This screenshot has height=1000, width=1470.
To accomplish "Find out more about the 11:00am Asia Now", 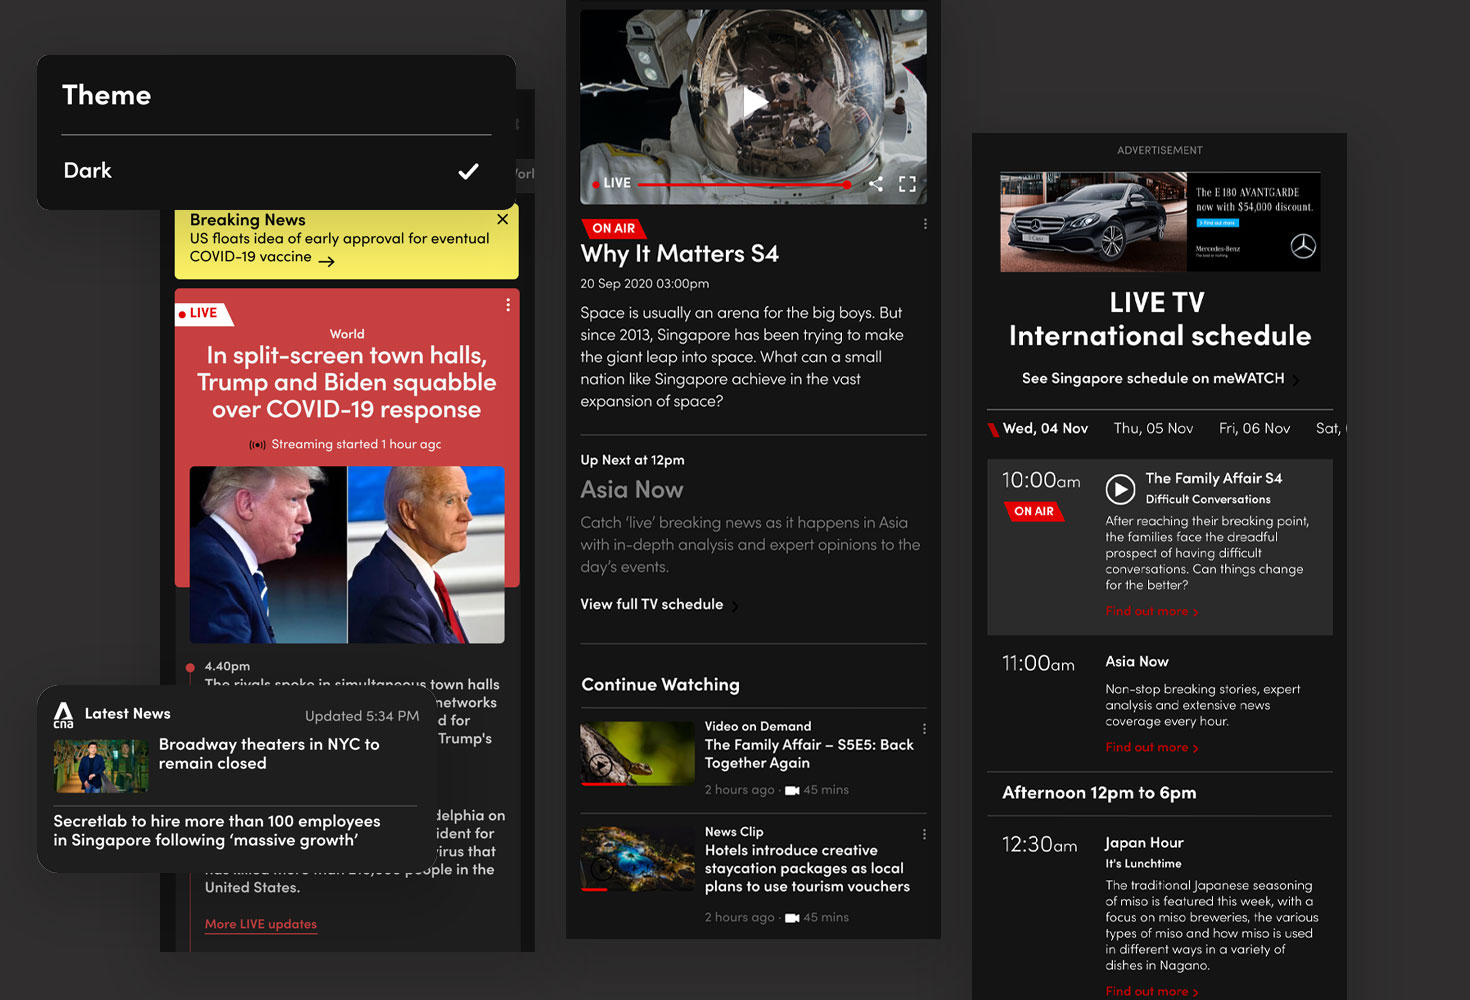I will tap(1151, 747).
